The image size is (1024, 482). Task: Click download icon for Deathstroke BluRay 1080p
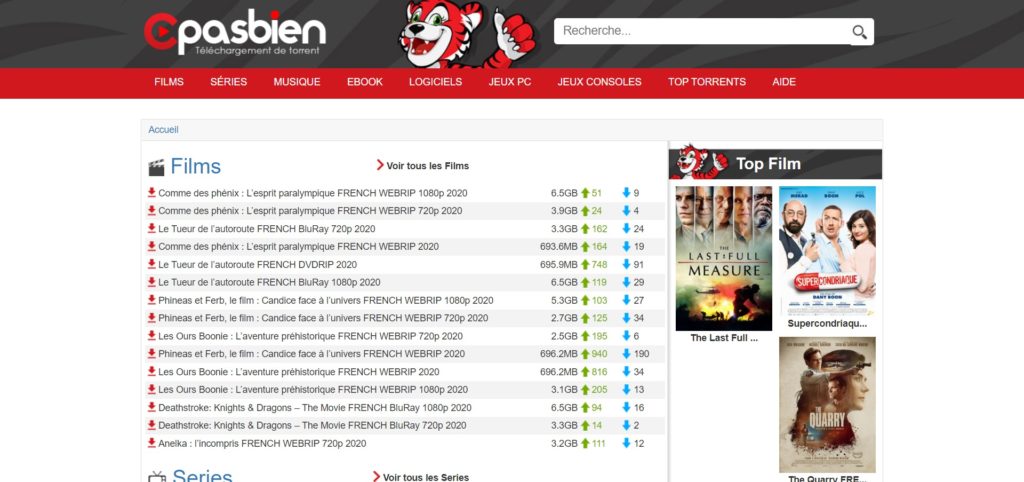pos(152,407)
